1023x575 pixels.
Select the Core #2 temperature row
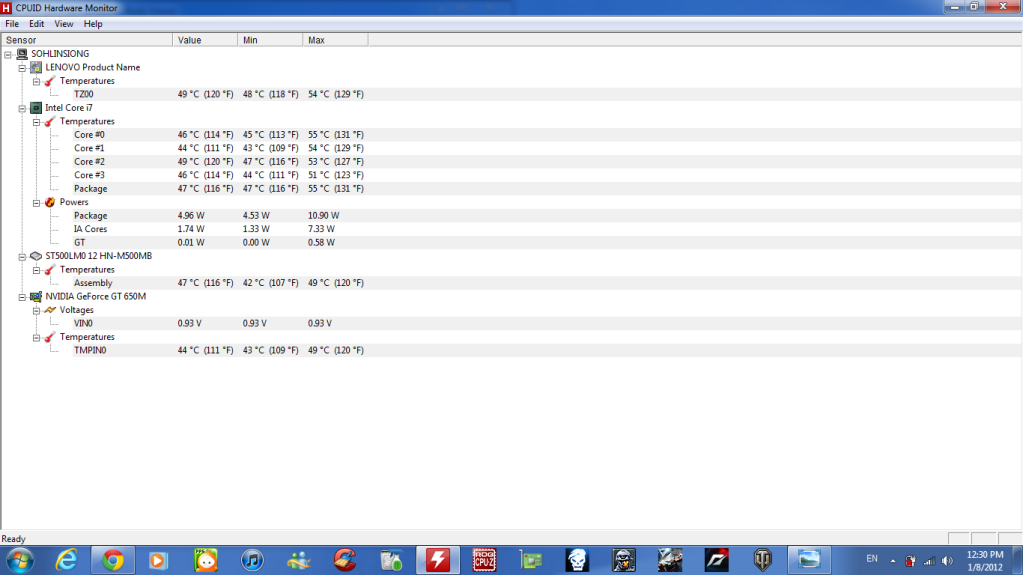point(89,162)
